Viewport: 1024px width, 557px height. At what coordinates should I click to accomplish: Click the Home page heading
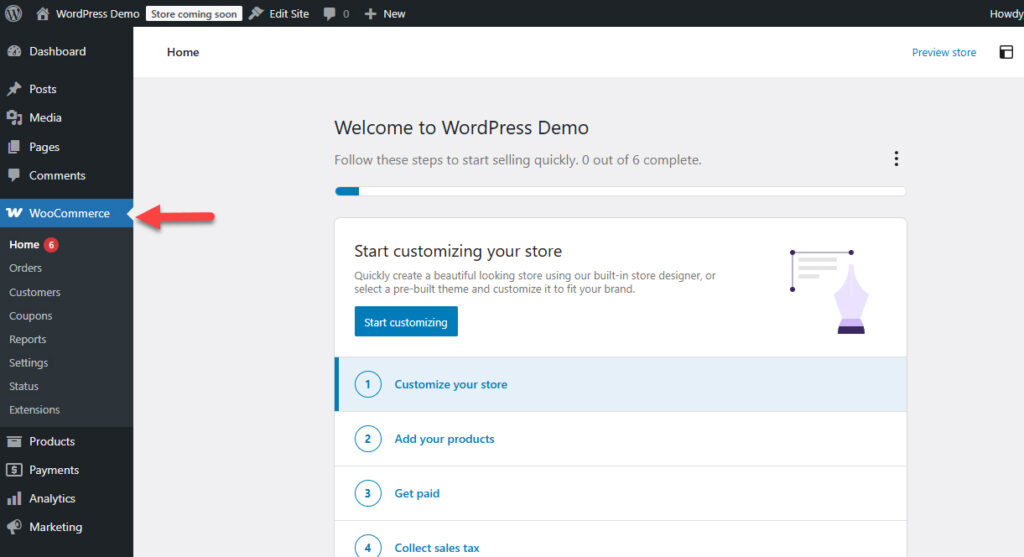(x=183, y=52)
